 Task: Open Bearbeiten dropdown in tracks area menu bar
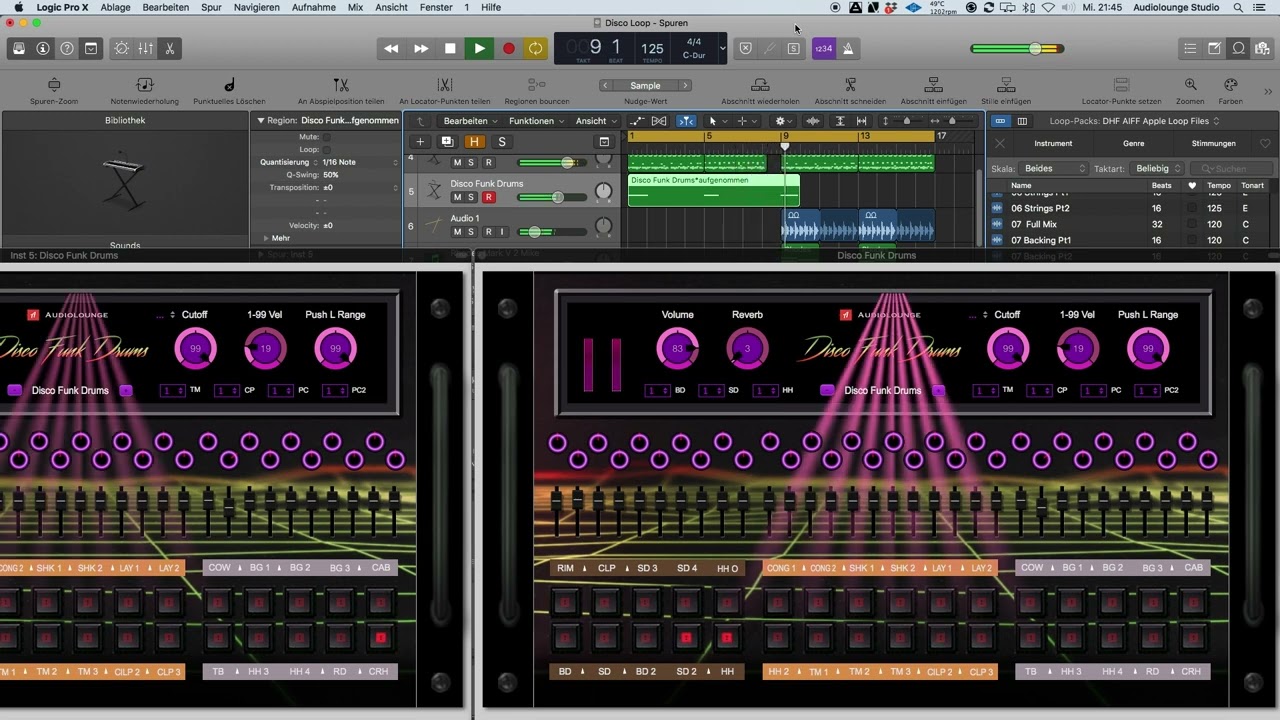coord(469,121)
